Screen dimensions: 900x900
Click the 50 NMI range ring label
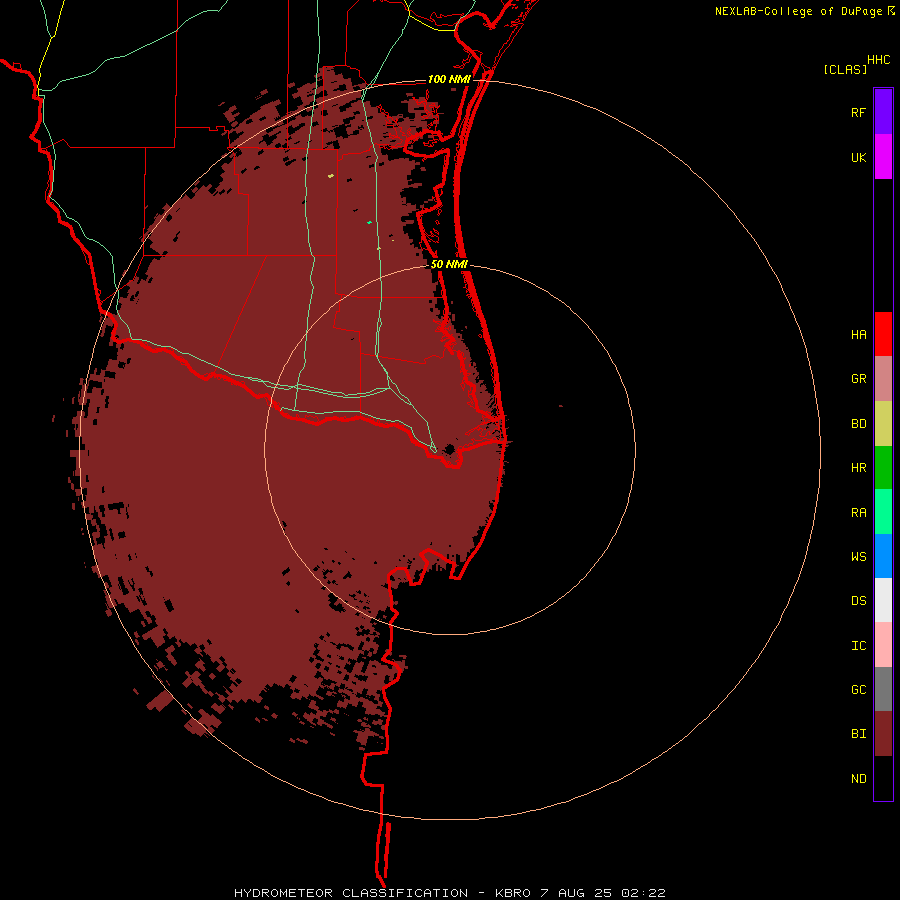(449, 264)
